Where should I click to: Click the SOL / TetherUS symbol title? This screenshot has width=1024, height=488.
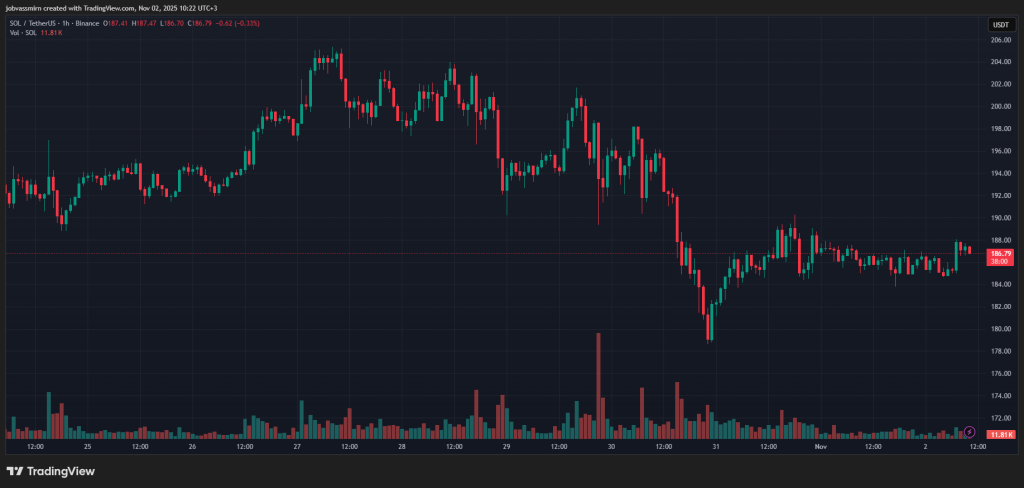click(x=34, y=23)
